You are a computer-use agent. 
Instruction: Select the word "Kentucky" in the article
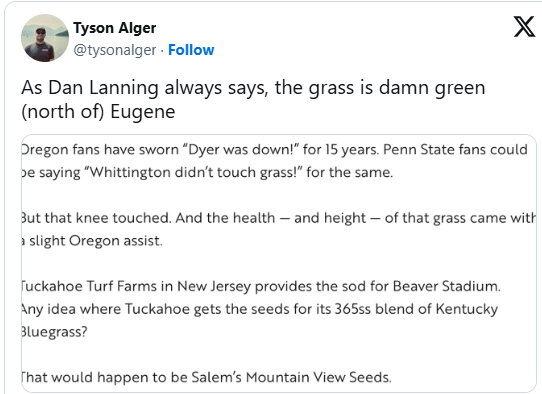click(467, 309)
